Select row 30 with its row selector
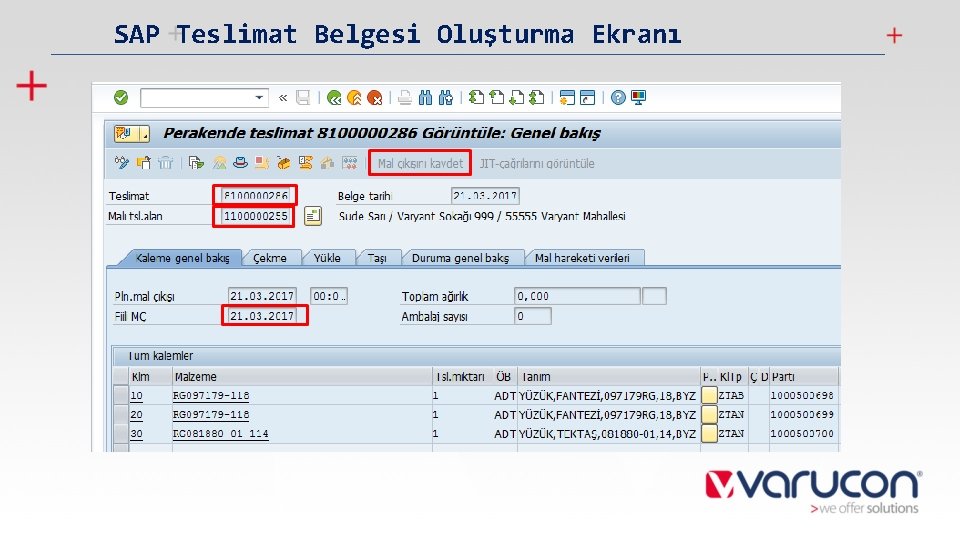This screenshot has height=540, width=960. 121,433
